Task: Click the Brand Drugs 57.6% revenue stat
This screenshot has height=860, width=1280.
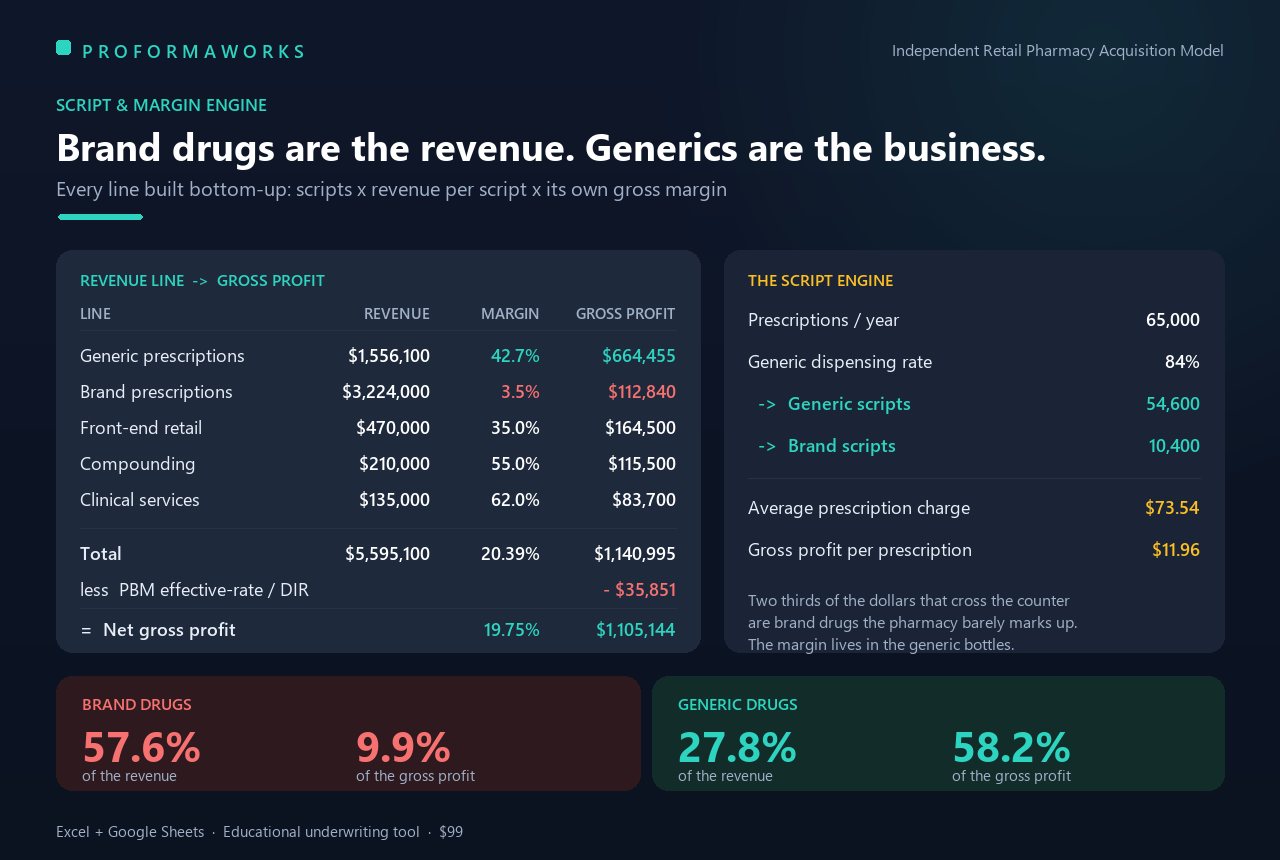Action: click(x=141, y=748)
